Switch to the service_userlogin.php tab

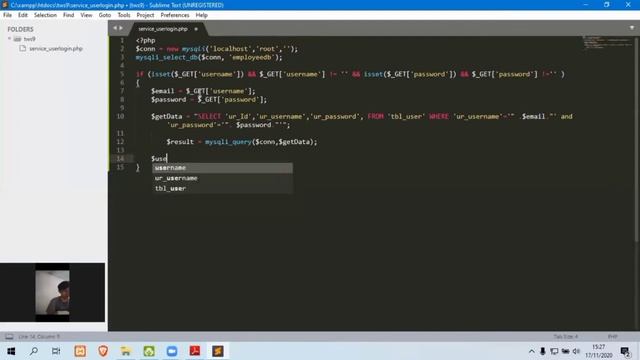coord(163,29)
